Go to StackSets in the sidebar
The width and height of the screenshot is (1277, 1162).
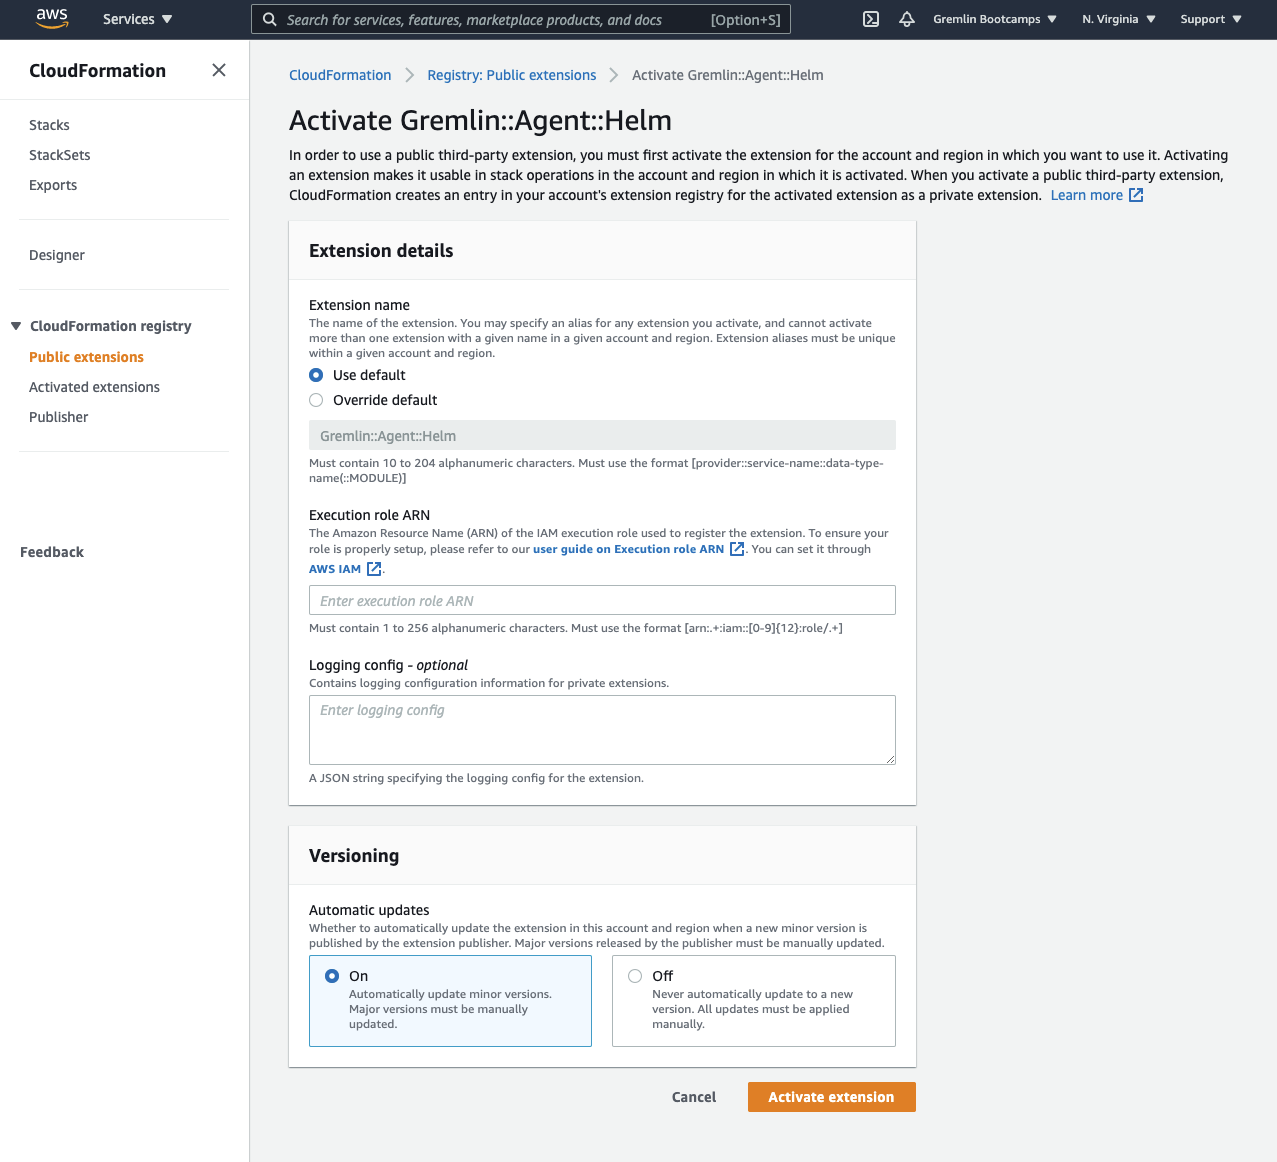pos(60,155)
